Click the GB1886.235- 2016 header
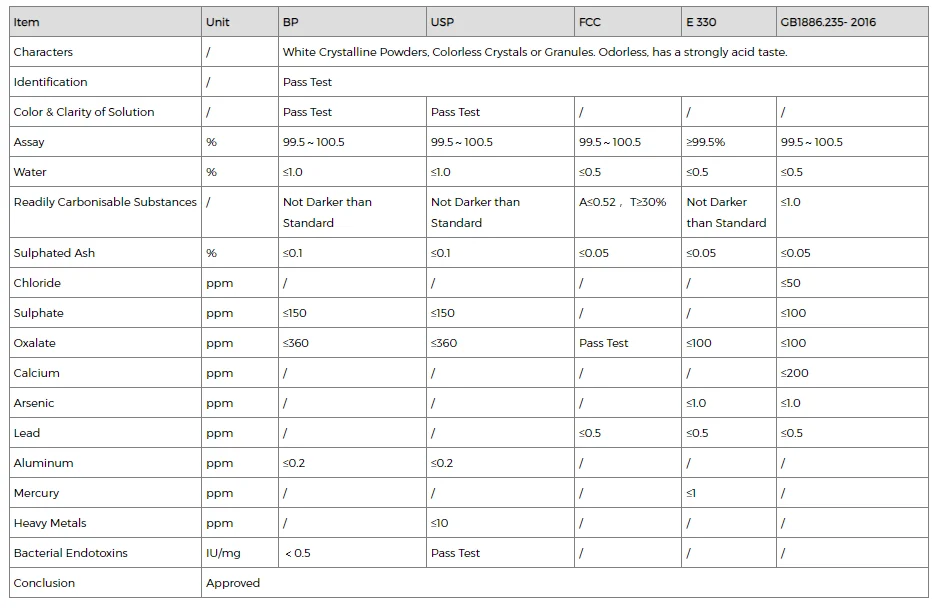The width and height of the screenshot is (945, 609). click(852, 22)
